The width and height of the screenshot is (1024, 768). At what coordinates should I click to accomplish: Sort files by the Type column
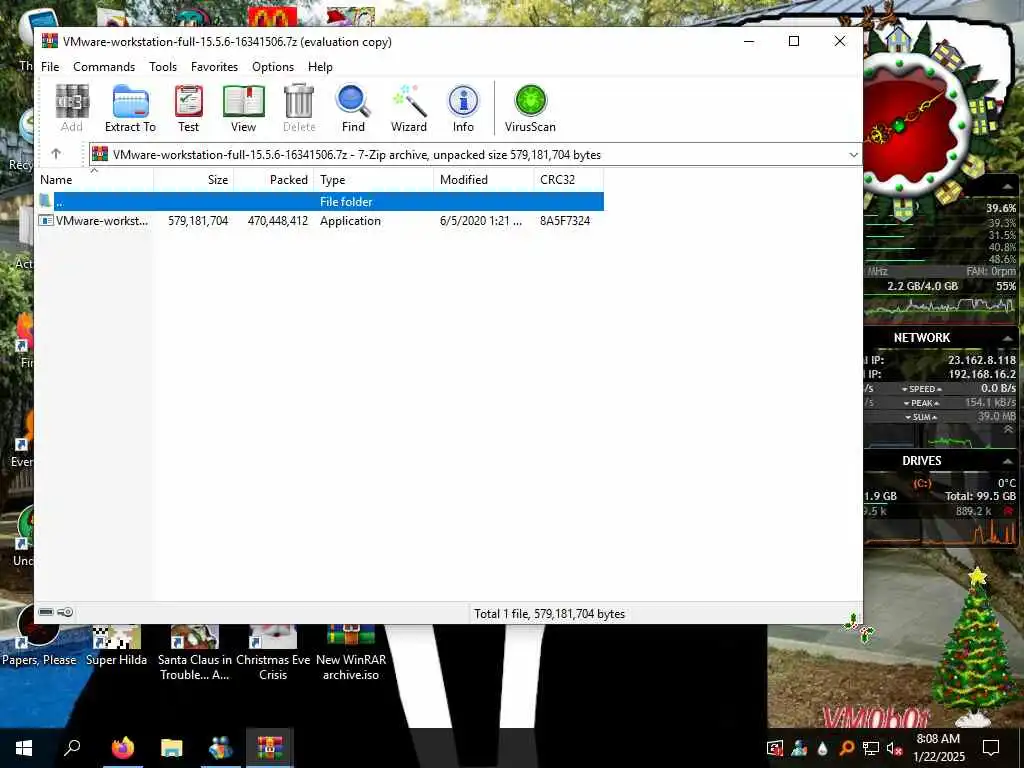point(374,180)
